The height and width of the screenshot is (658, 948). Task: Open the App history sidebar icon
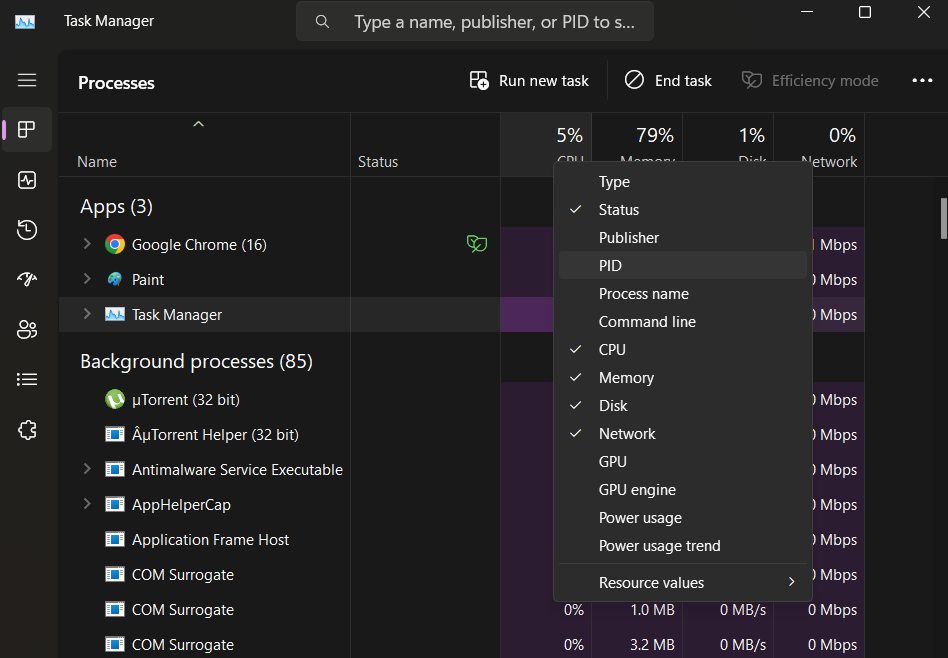point(27,230)
